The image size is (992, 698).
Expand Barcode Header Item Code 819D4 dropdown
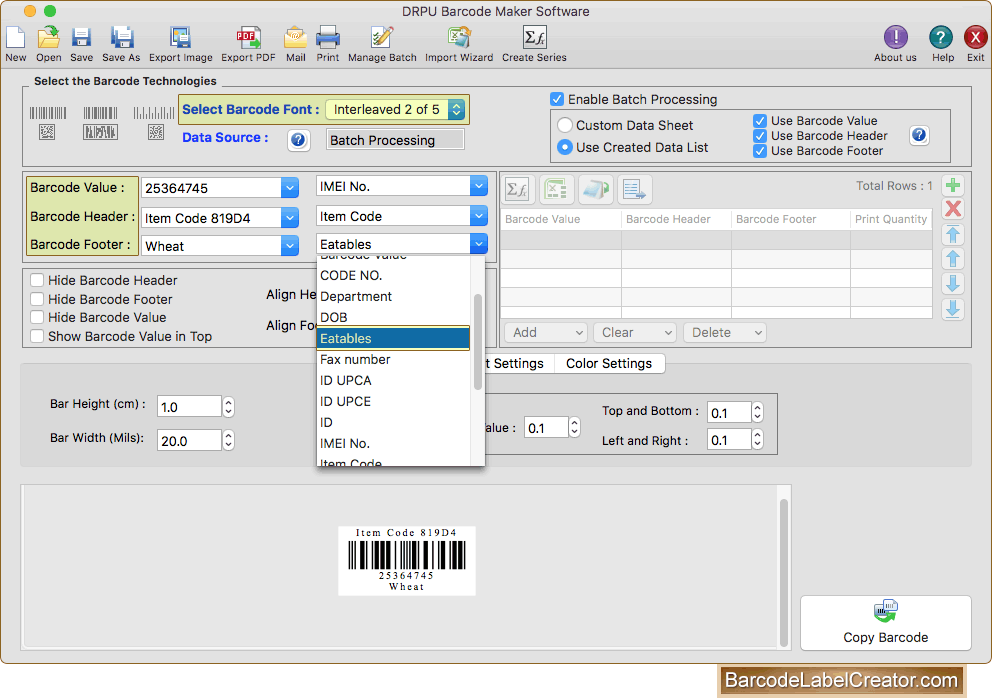290,218
